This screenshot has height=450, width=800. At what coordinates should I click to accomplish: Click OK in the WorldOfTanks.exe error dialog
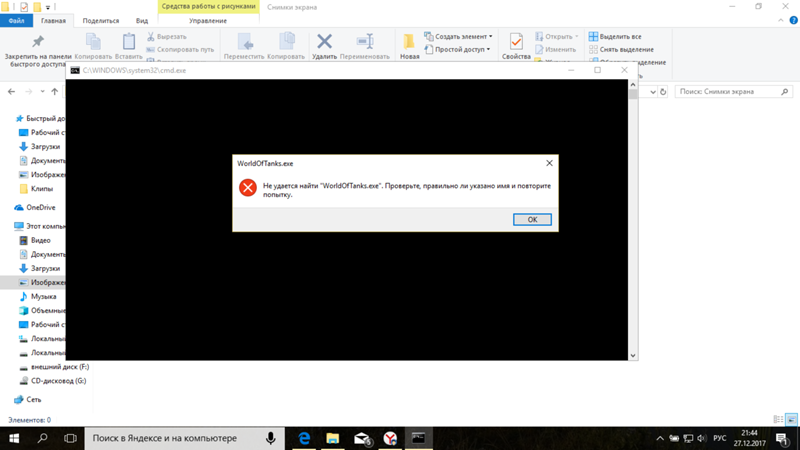[532, 219]
